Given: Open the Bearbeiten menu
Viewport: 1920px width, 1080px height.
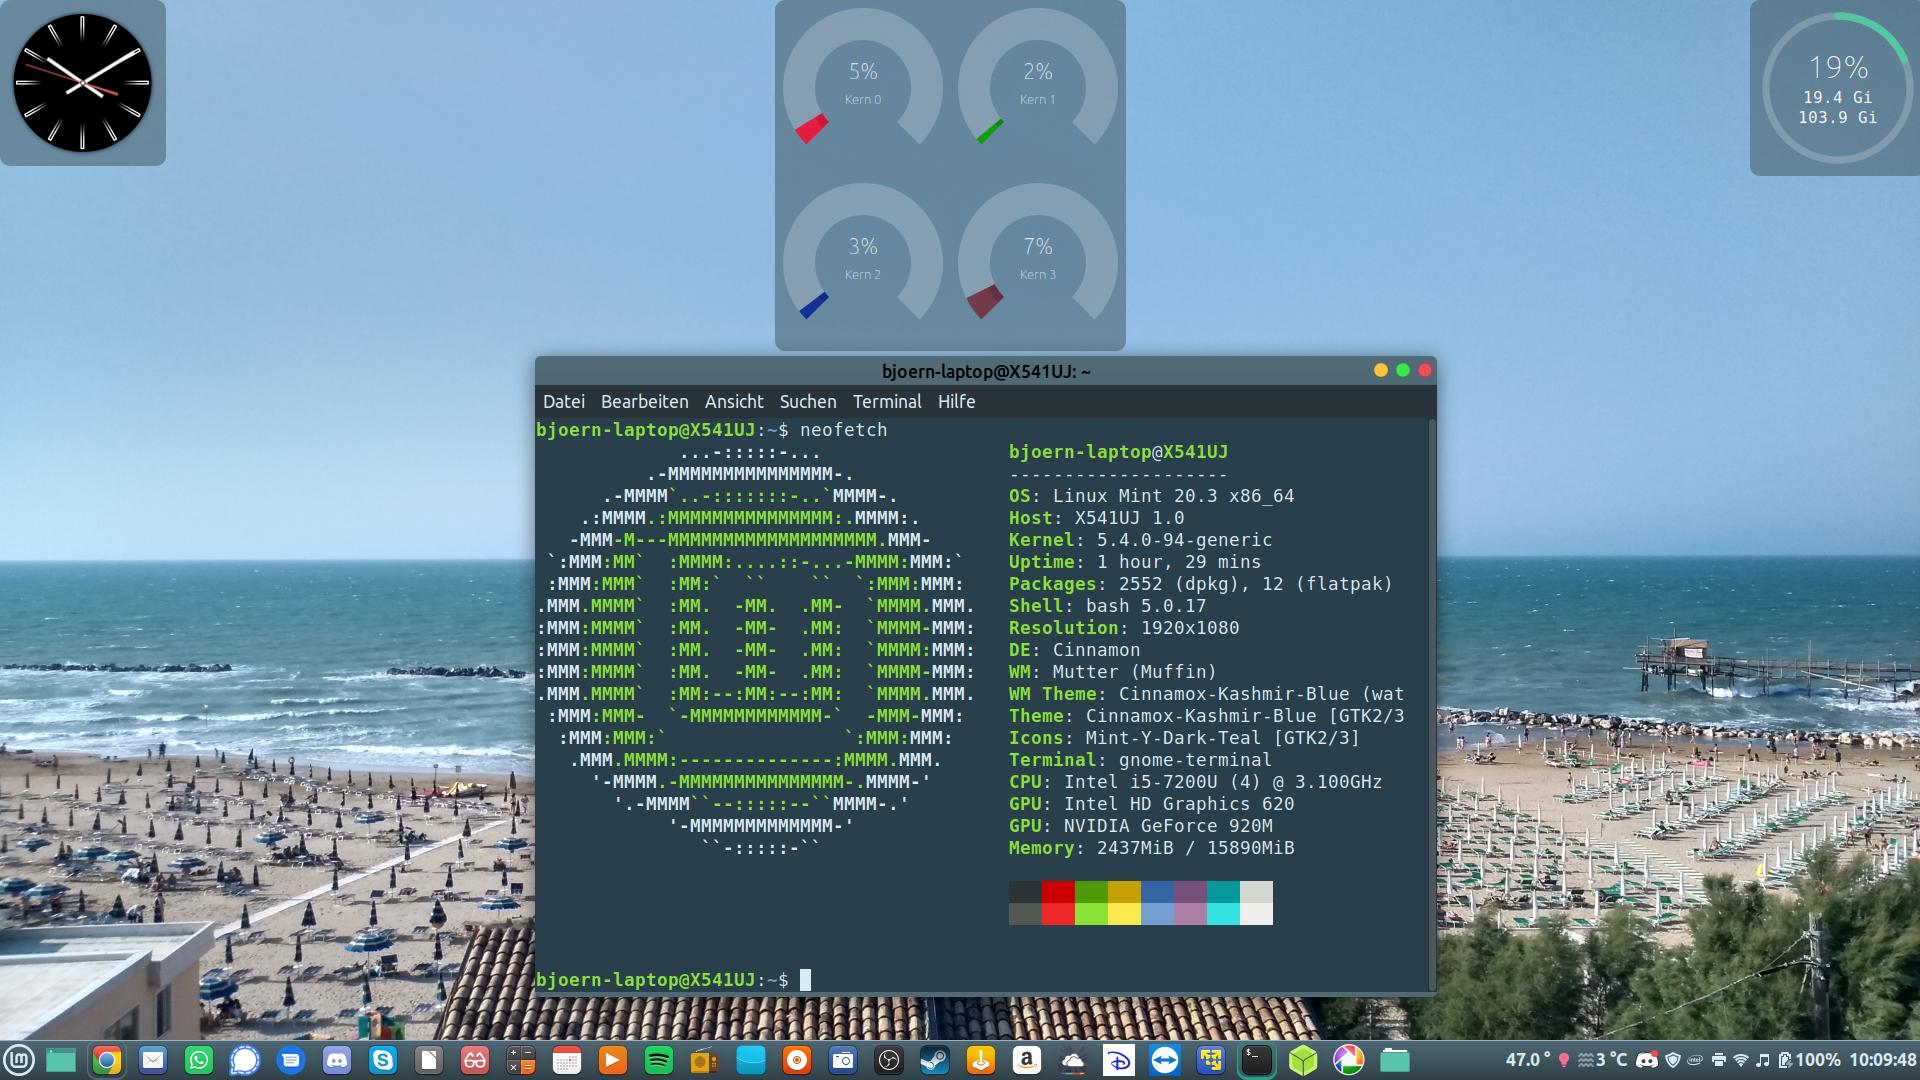Looking at the screenshot, I should pos(644,402).
